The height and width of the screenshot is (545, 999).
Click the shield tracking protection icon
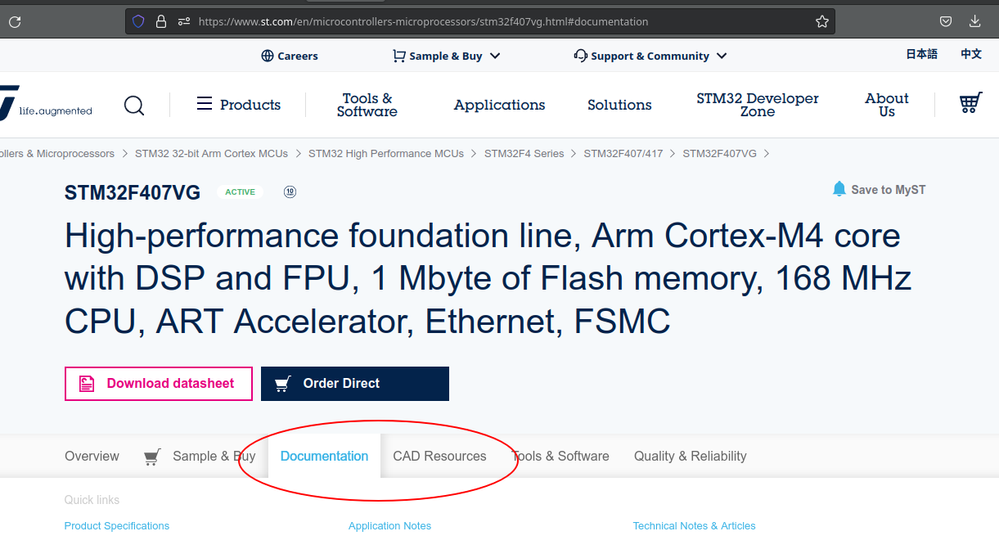(x=139, y=21)
